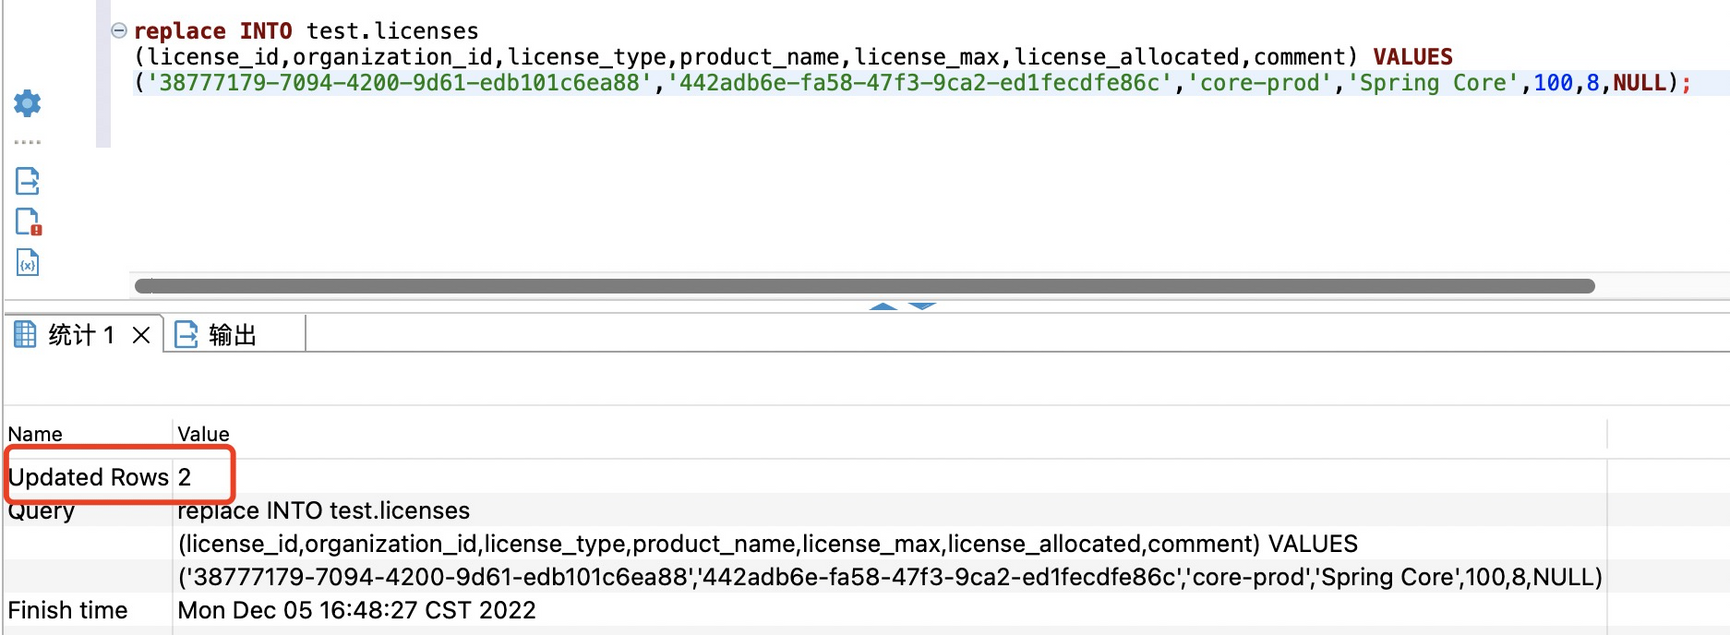Switch to the 统计 1 tab
Screen dimensions: 1730x635
click(81, 335)
